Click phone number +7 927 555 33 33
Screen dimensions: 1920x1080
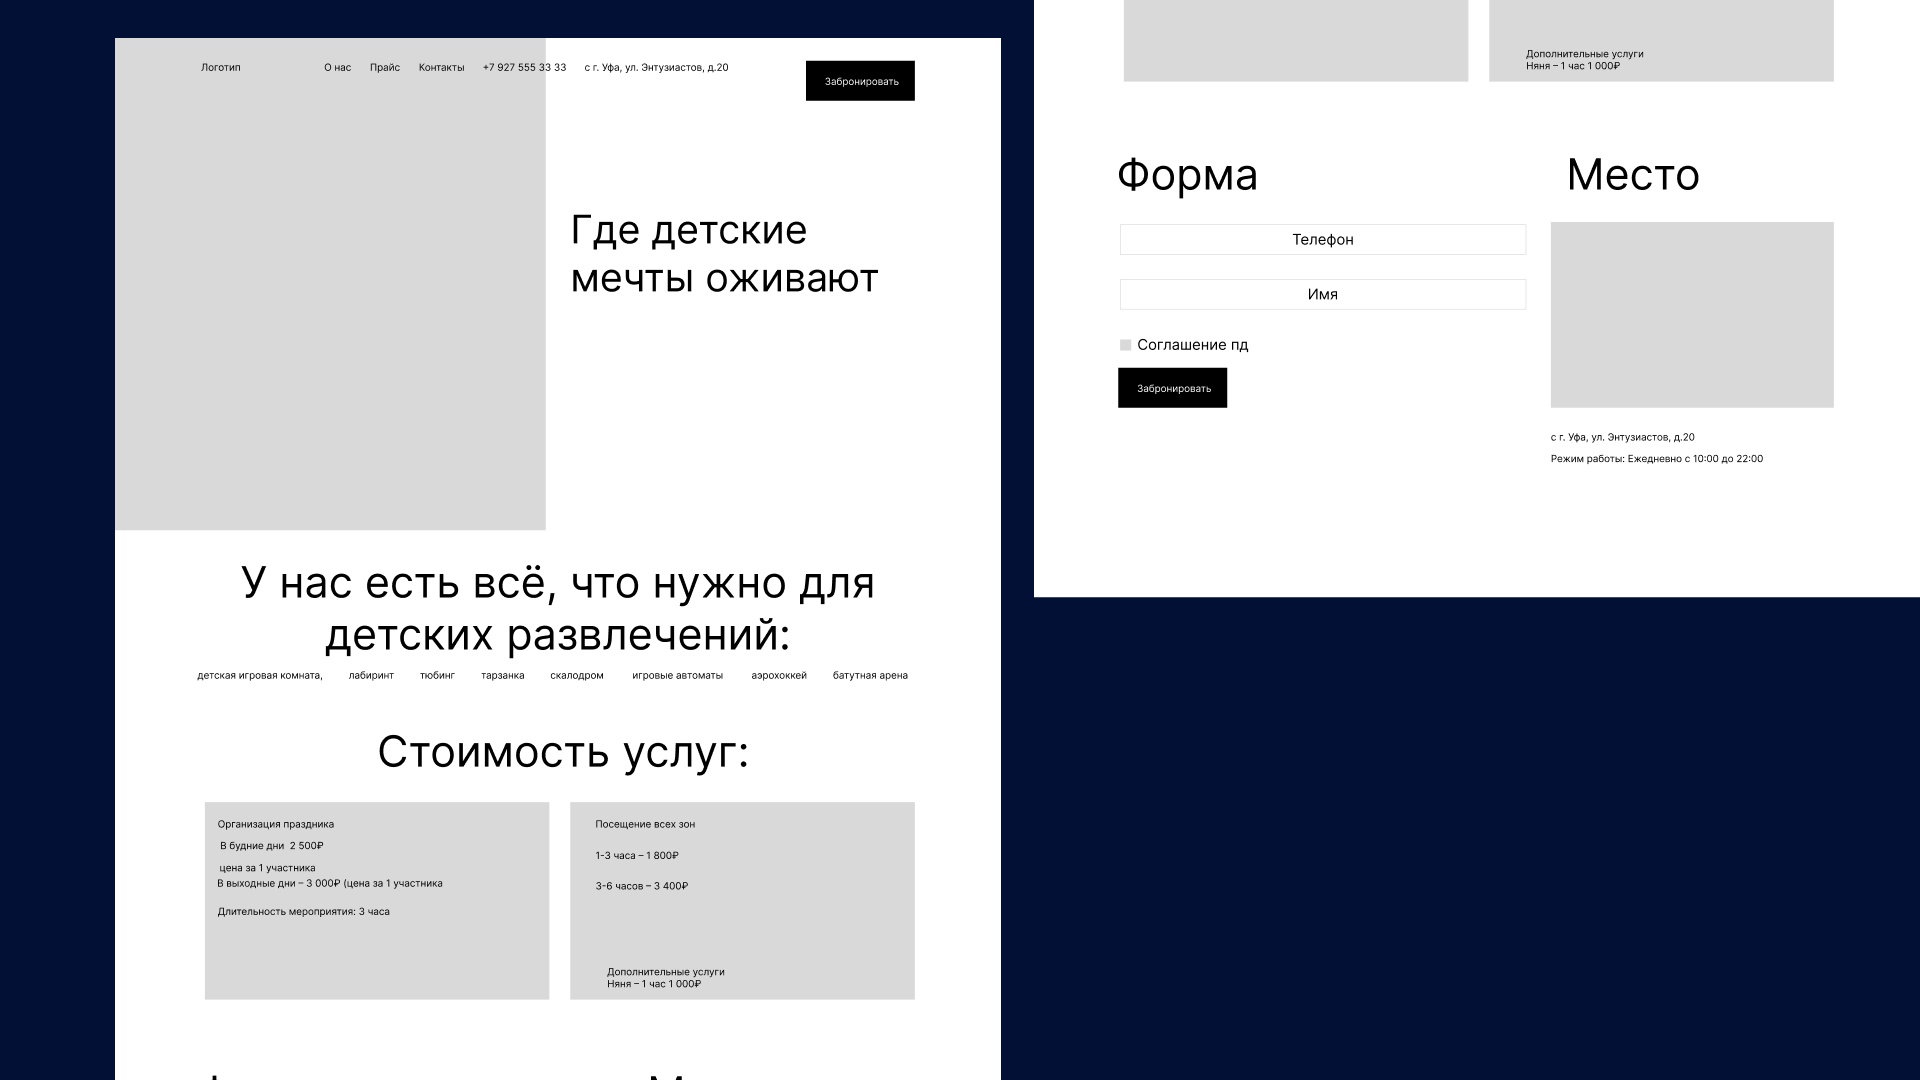(x=524, y=68)
